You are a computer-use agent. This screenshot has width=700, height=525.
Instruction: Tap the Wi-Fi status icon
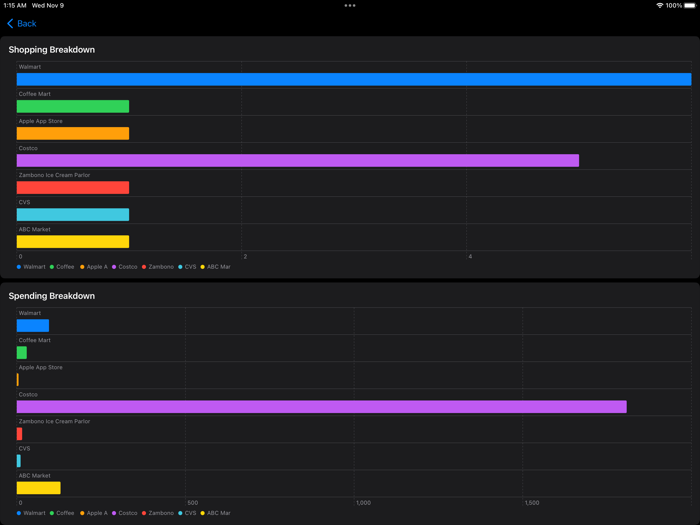coord(659,6)
